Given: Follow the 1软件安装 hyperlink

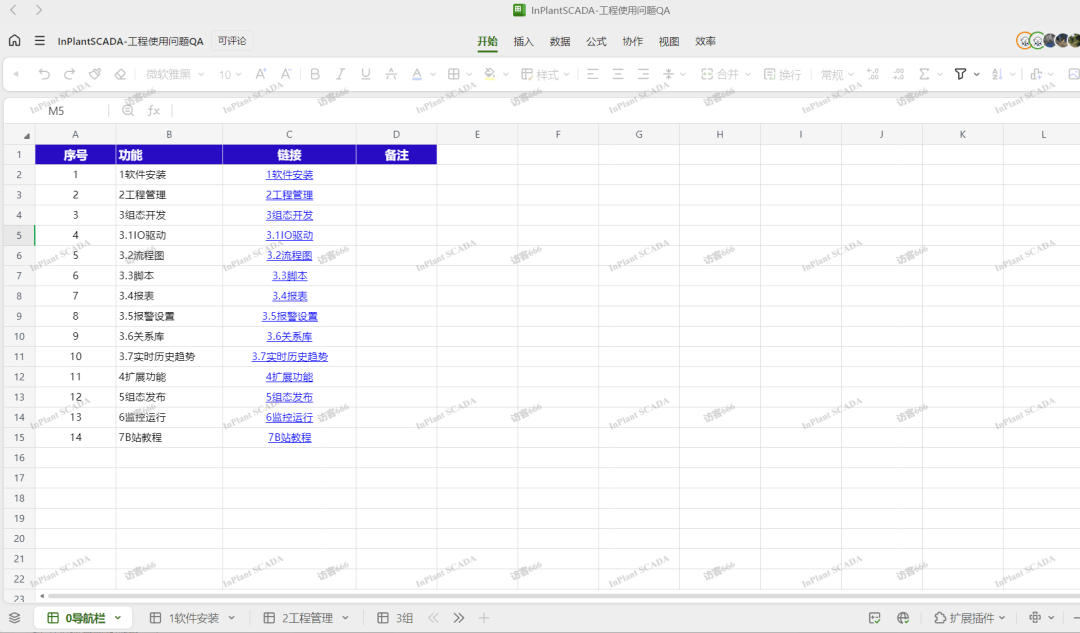Looking at the screenshot, I should point(289,175).
